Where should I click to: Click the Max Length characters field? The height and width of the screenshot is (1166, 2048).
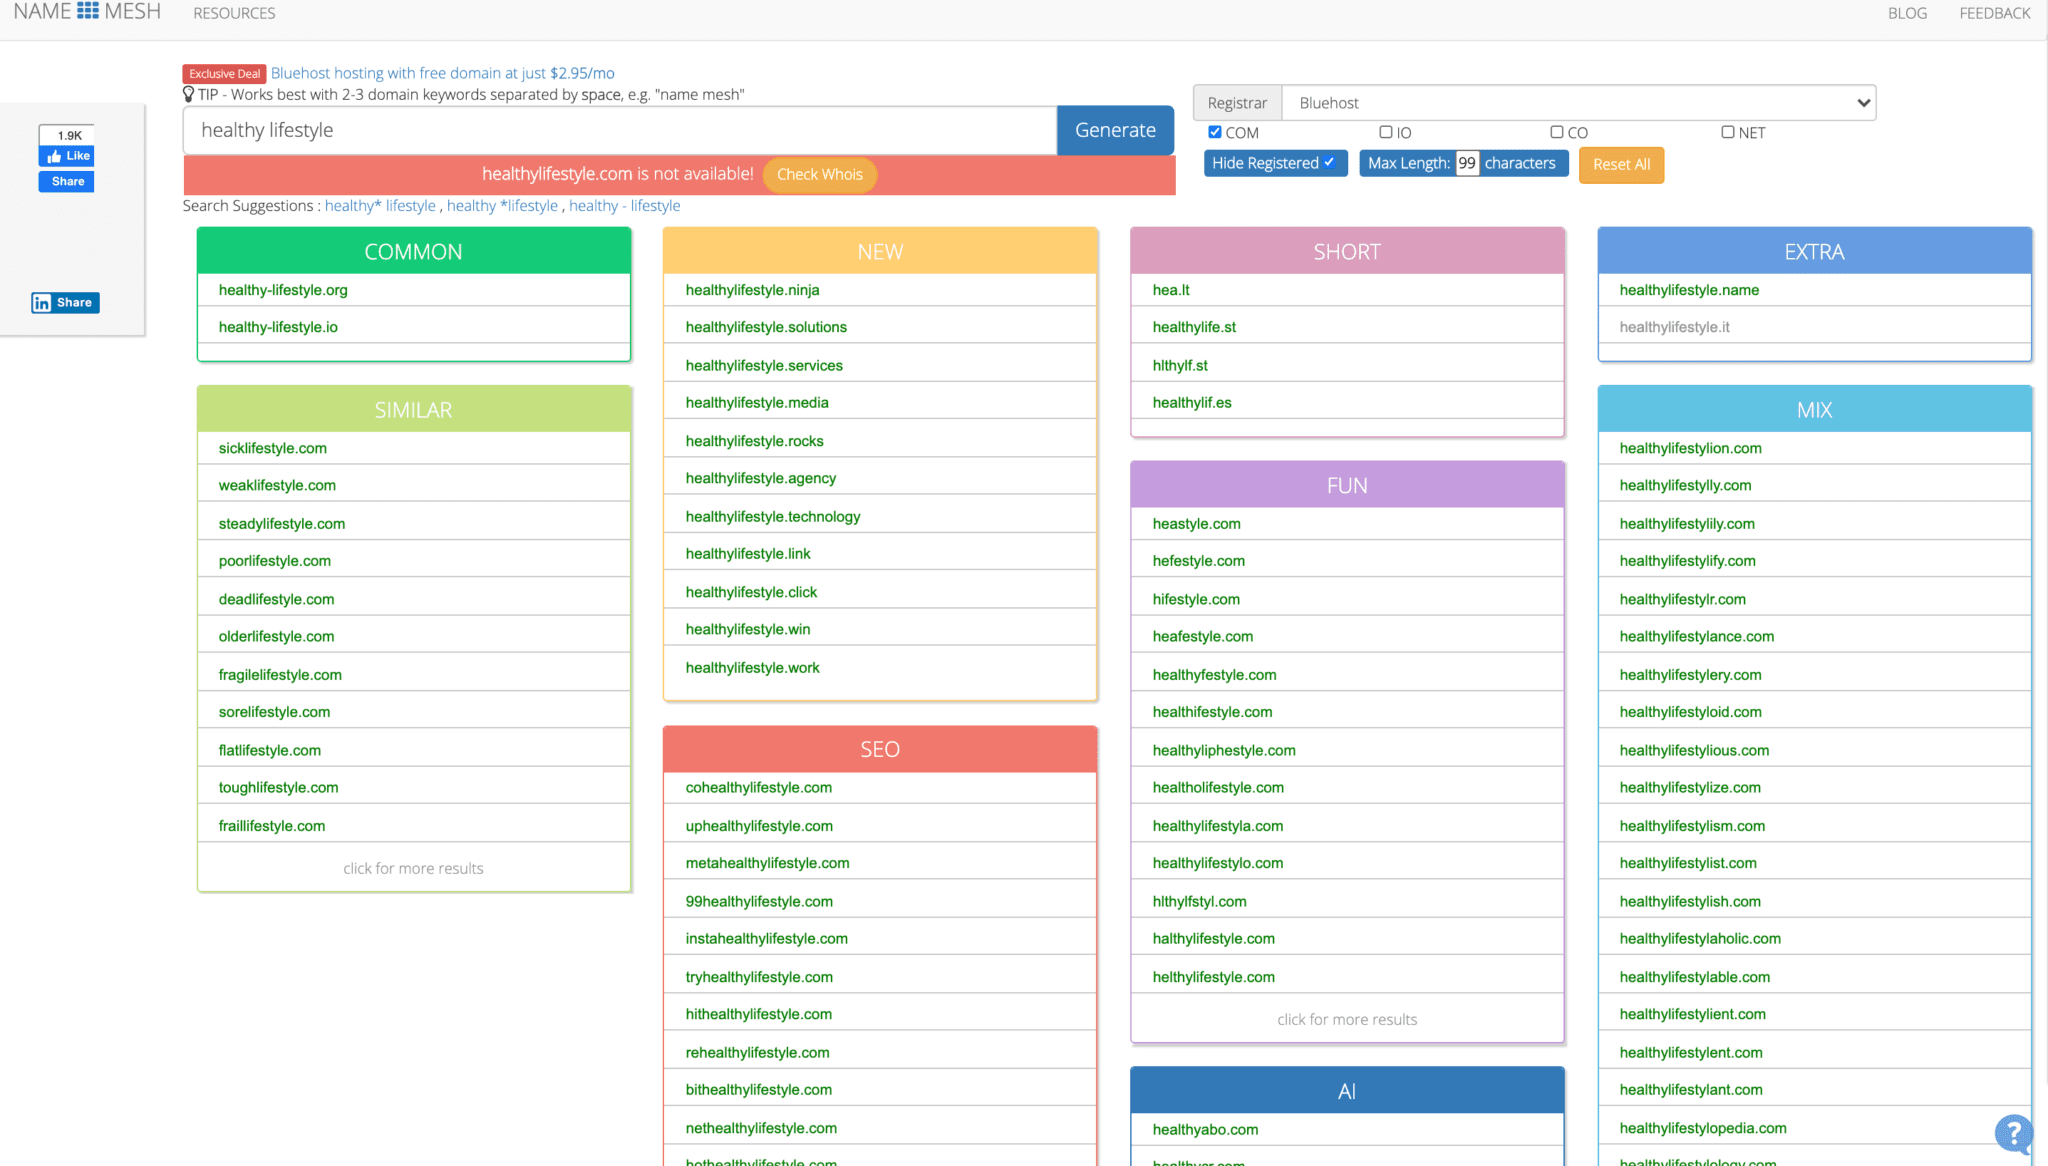[x=1467, y=163]
